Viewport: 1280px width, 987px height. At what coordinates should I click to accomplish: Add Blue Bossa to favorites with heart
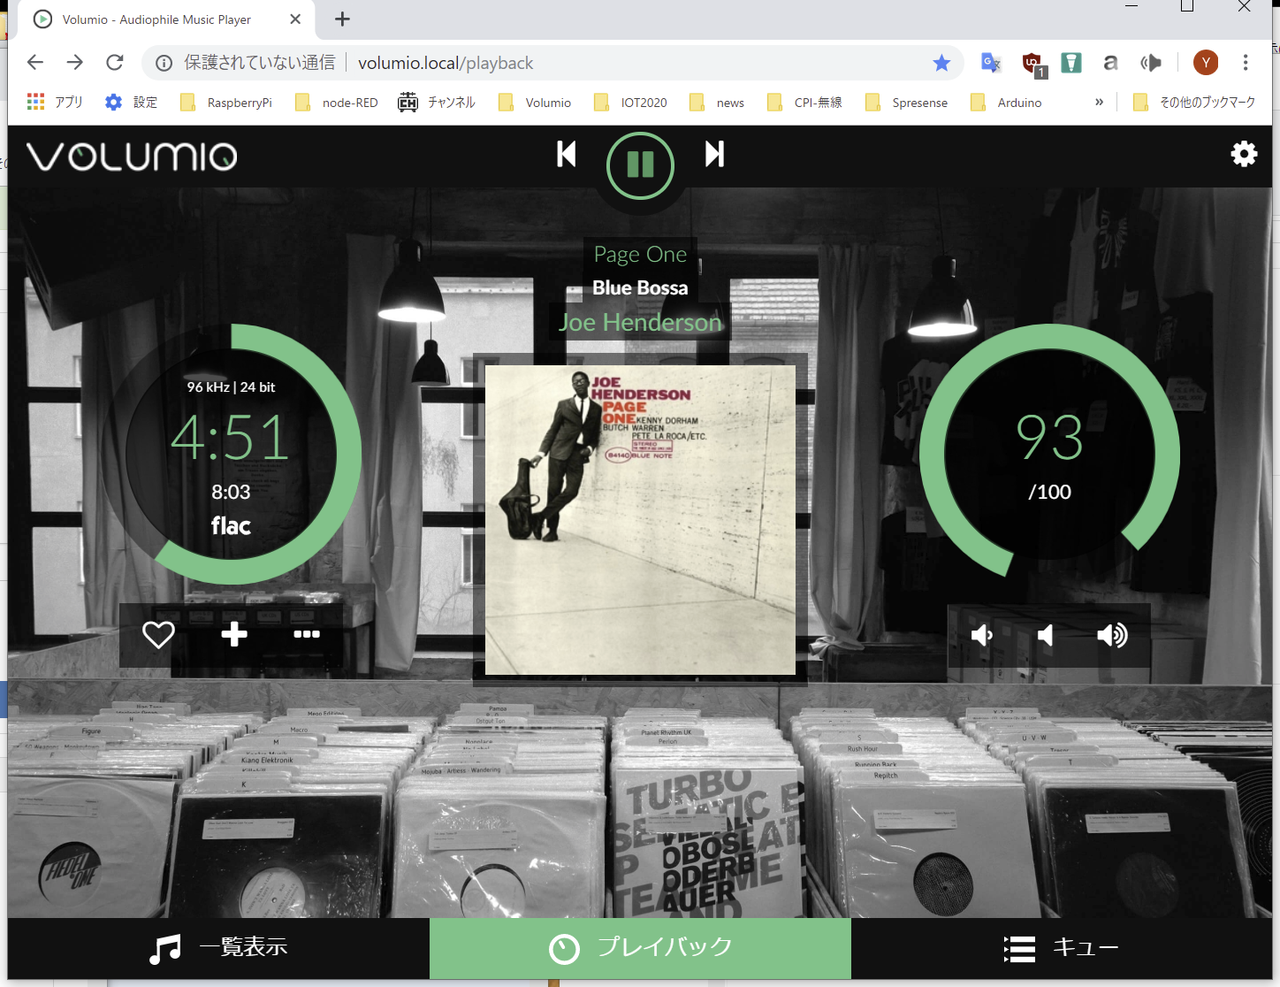[158, 635]
